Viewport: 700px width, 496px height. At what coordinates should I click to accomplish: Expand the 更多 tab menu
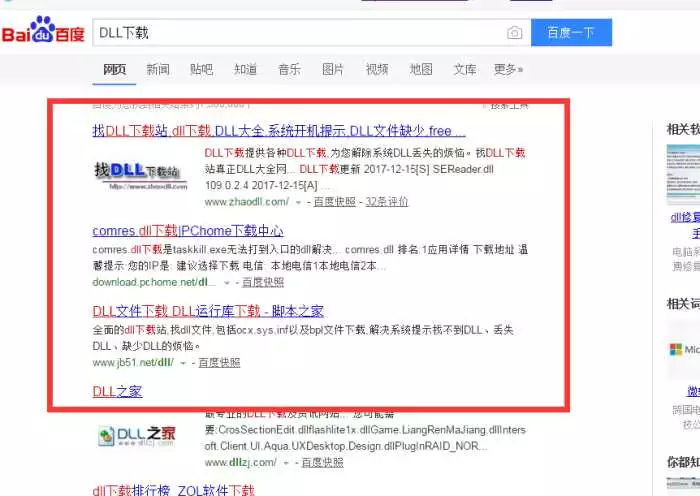[508, 69]
